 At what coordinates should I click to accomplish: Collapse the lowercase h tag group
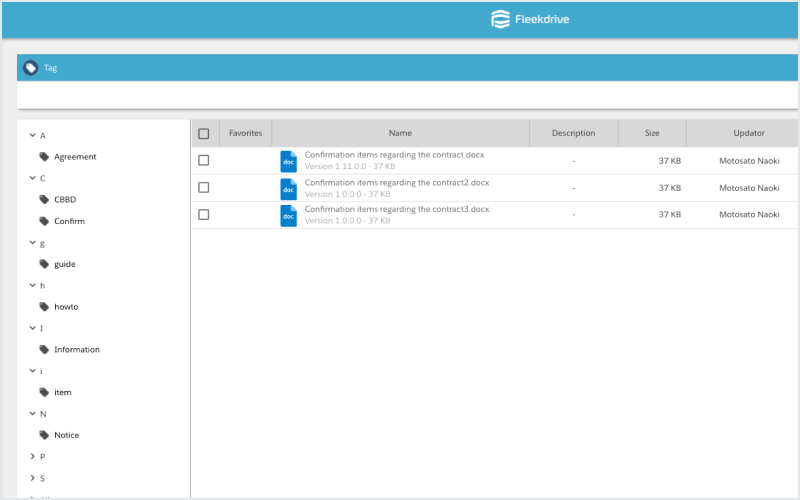point(33,285)
